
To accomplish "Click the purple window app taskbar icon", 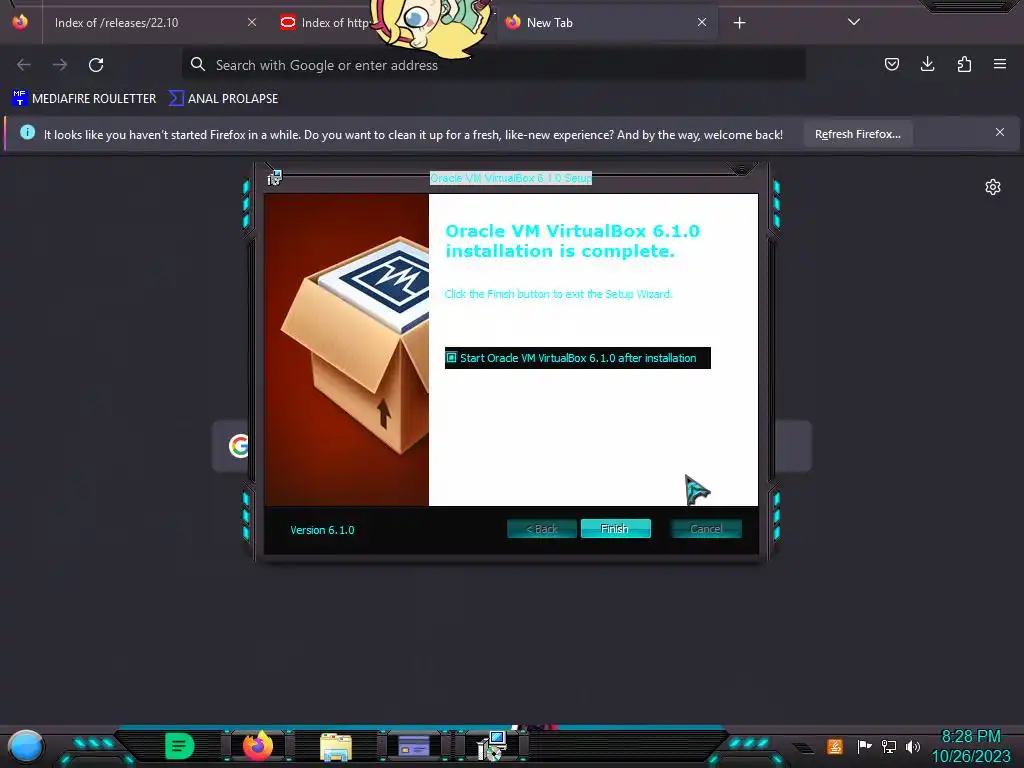I will pos(414,746).
